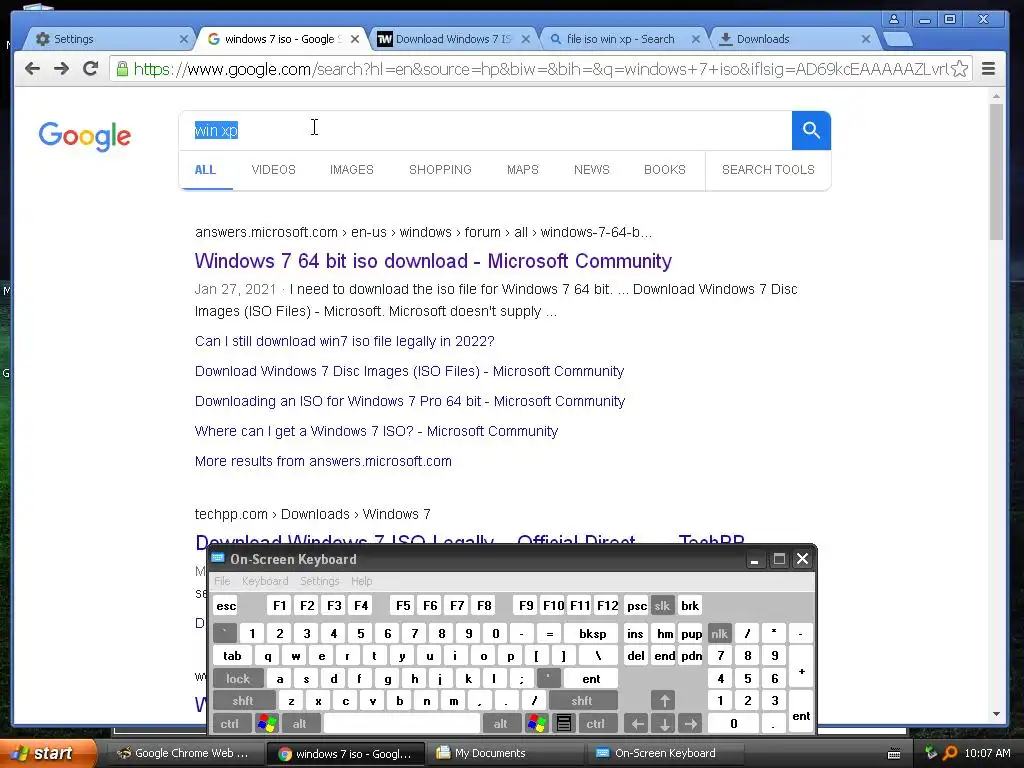
Task: Go back using Chrome's back arrow
Action: pyautogui.click(x=32, y=69)
